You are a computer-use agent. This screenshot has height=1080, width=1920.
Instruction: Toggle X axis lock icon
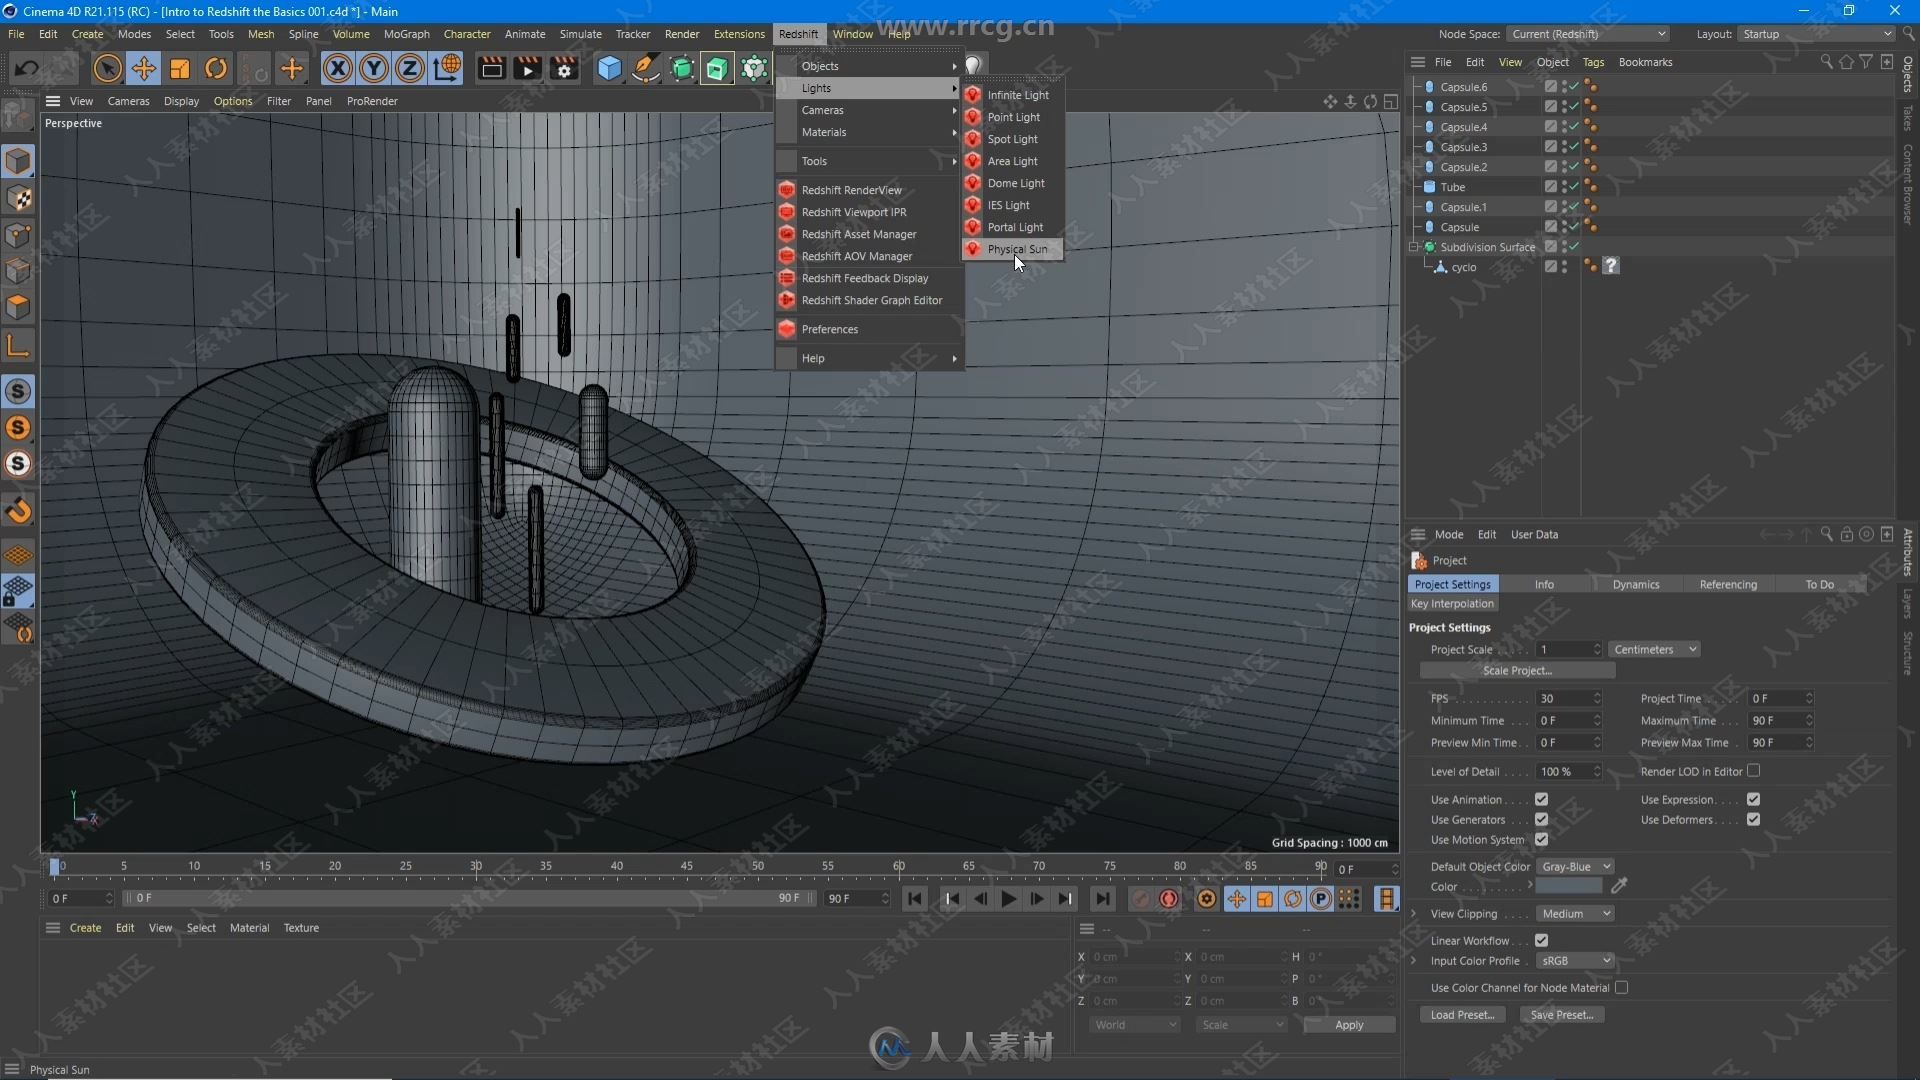(338, 68)
